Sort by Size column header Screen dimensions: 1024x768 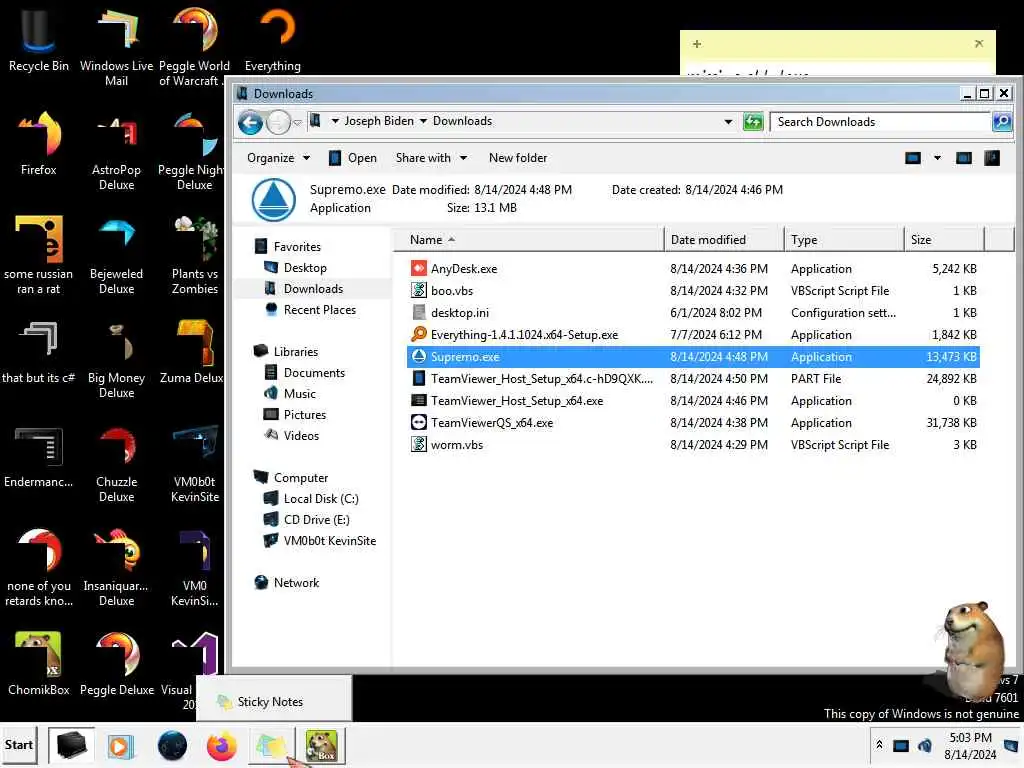pos(944,240)
